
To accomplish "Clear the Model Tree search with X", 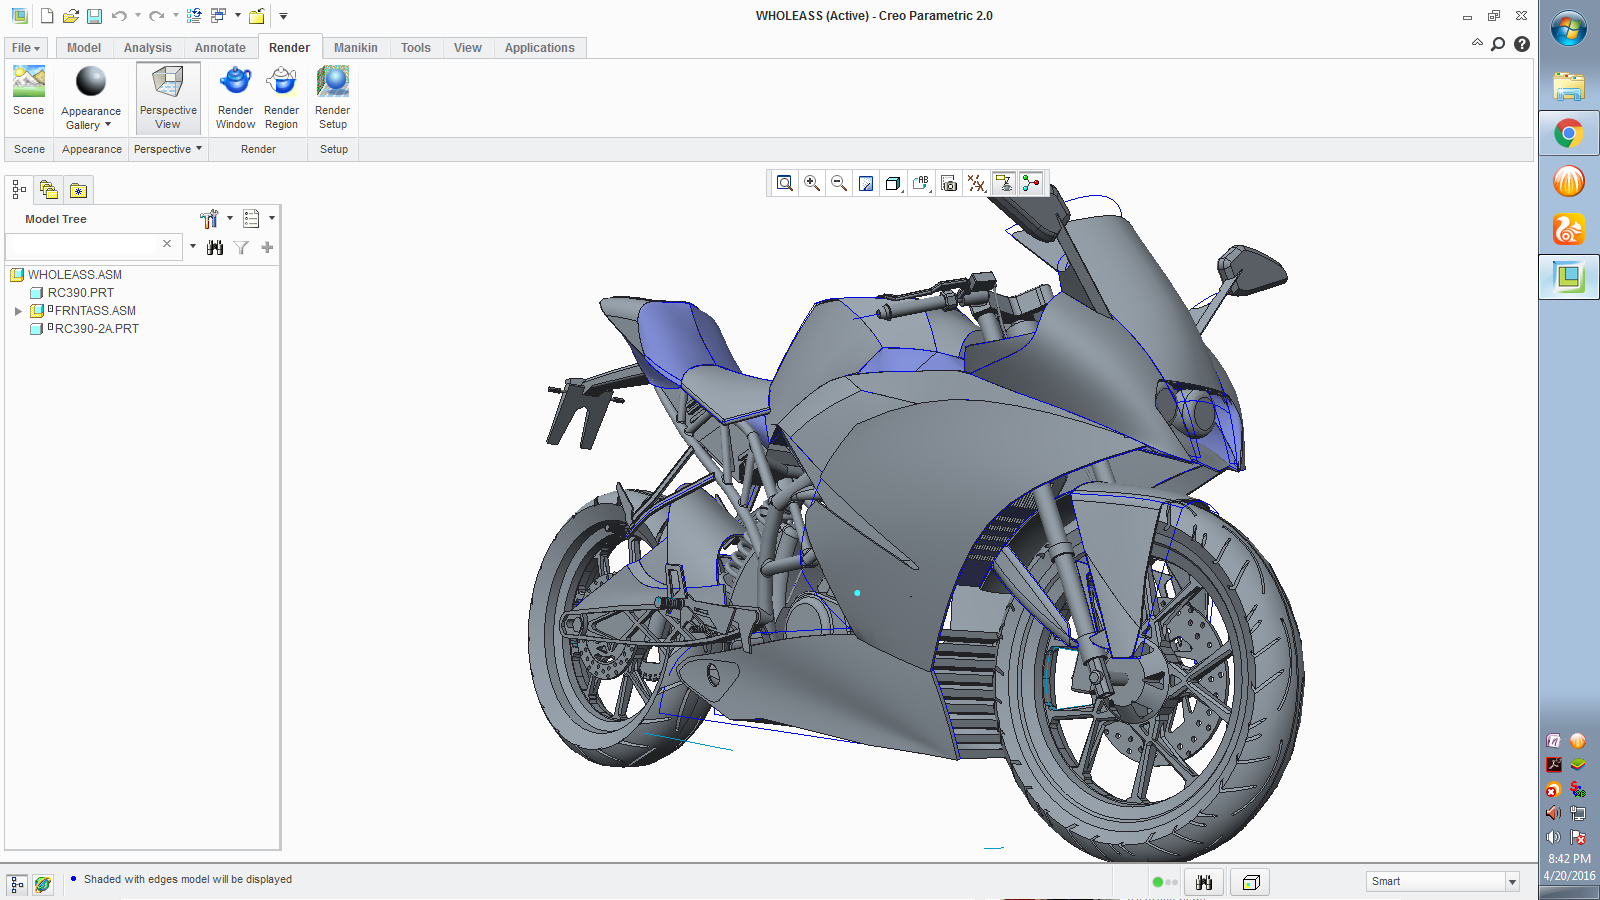I will (167, 244).
